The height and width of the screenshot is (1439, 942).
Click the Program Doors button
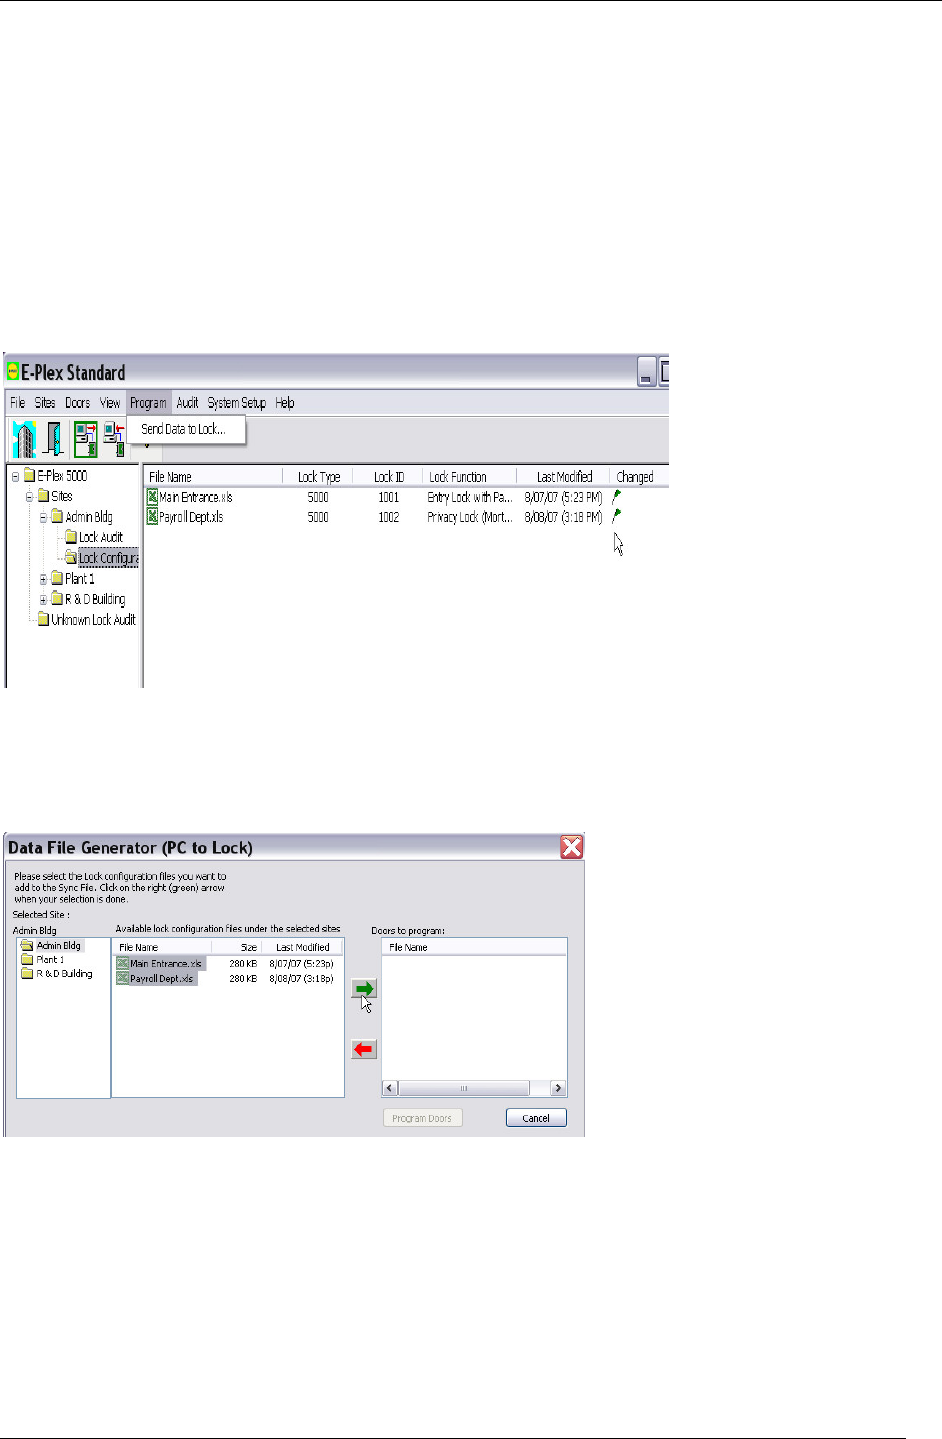tap(422, 1118)
